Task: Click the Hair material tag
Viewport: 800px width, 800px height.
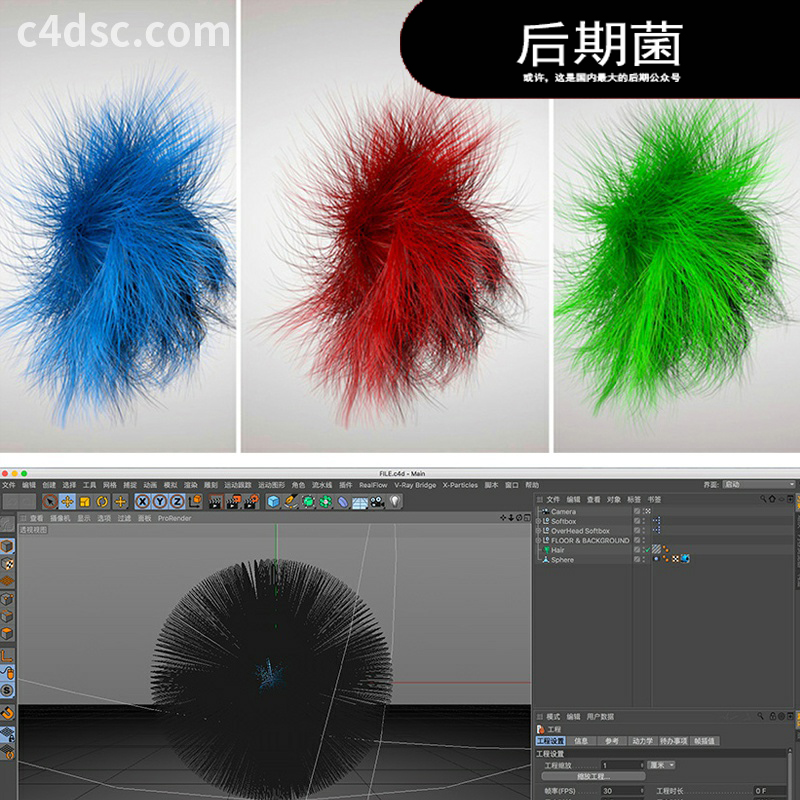Action: coord(657,549)
